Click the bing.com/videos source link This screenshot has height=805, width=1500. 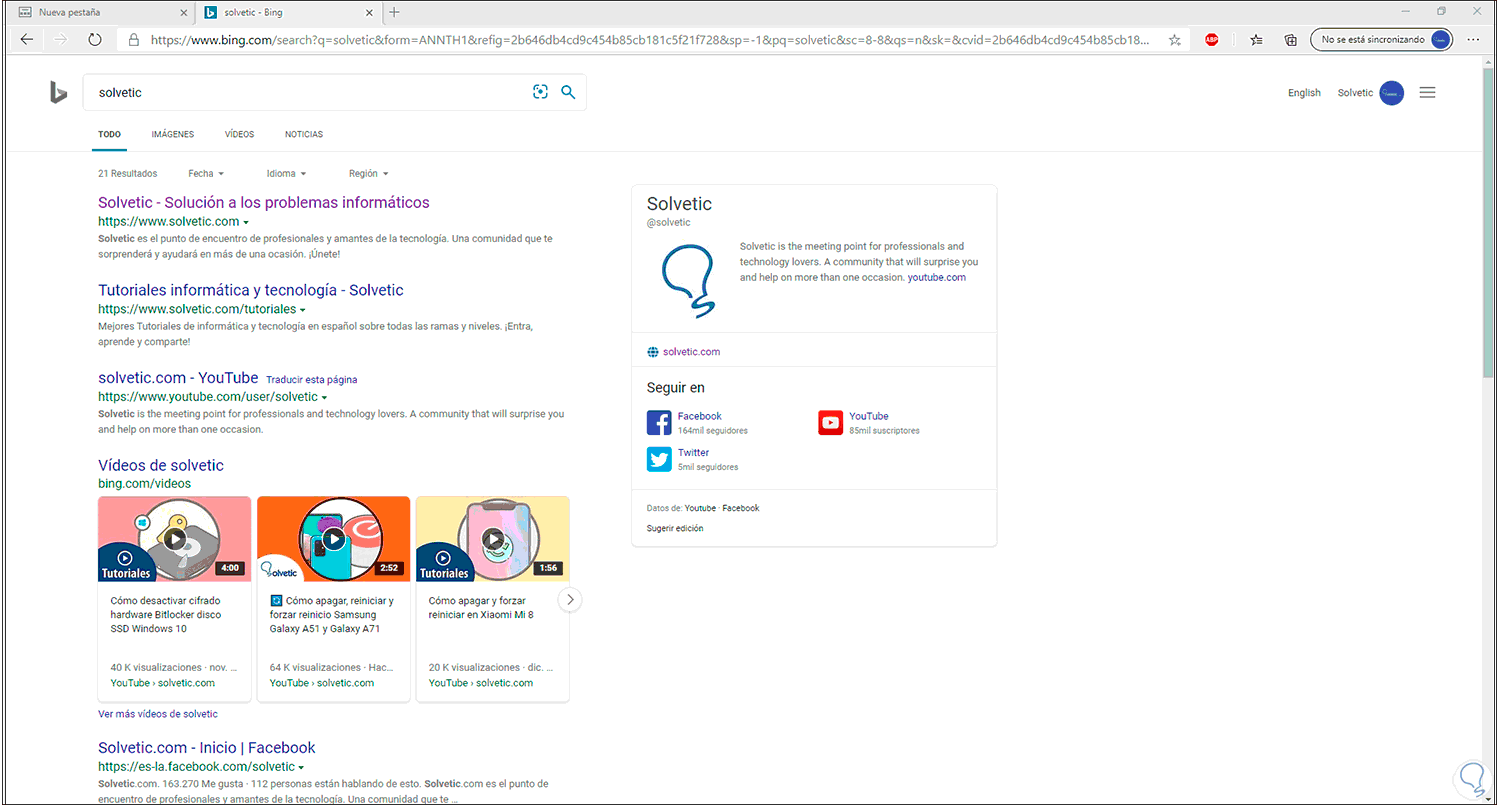point(144,484)
